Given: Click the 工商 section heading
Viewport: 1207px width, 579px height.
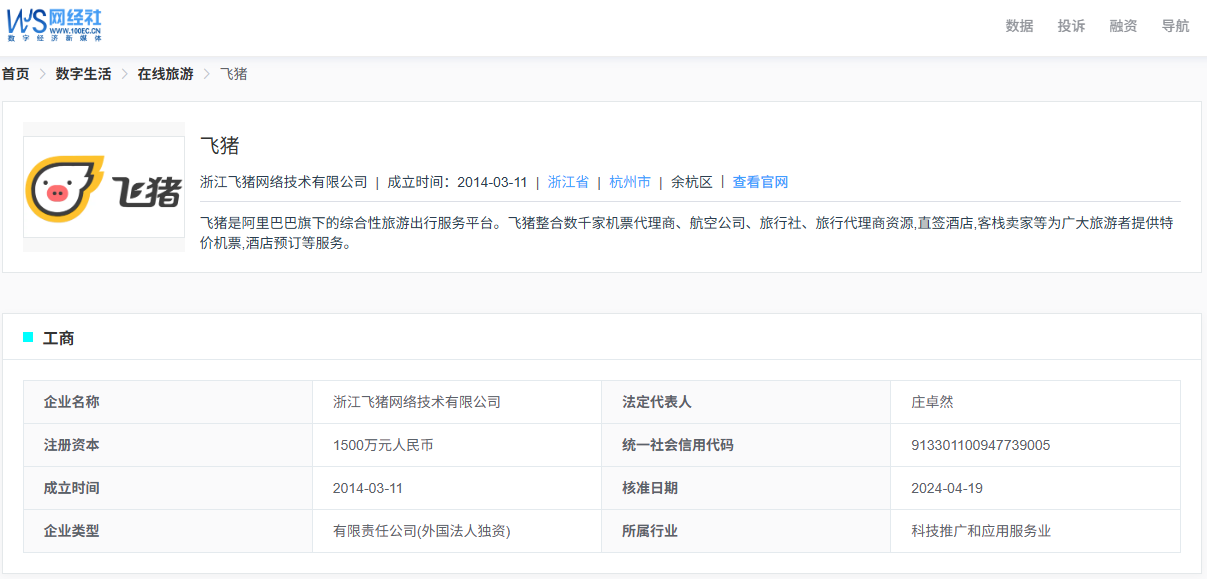Looking at the screenshot, I should [x=58, y=338].
